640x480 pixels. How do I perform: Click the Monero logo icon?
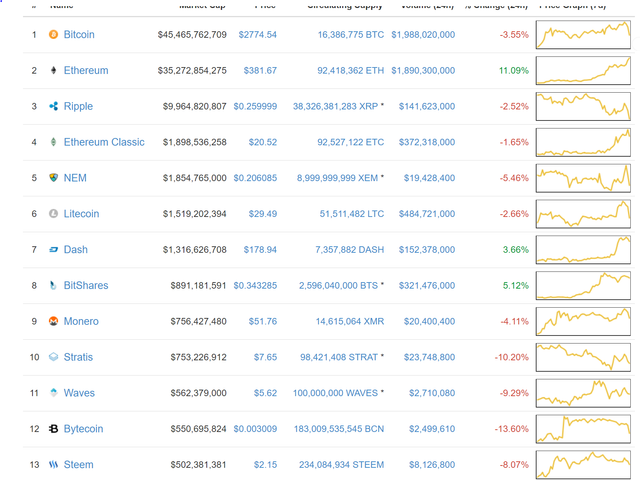(x=53, y=321)
